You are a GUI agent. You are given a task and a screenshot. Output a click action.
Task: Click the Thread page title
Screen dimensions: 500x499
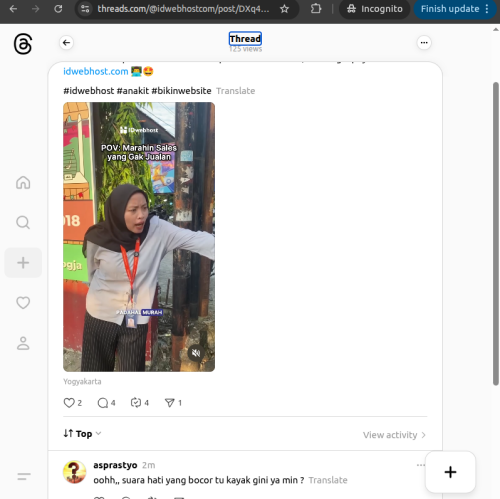pos(245,39)
